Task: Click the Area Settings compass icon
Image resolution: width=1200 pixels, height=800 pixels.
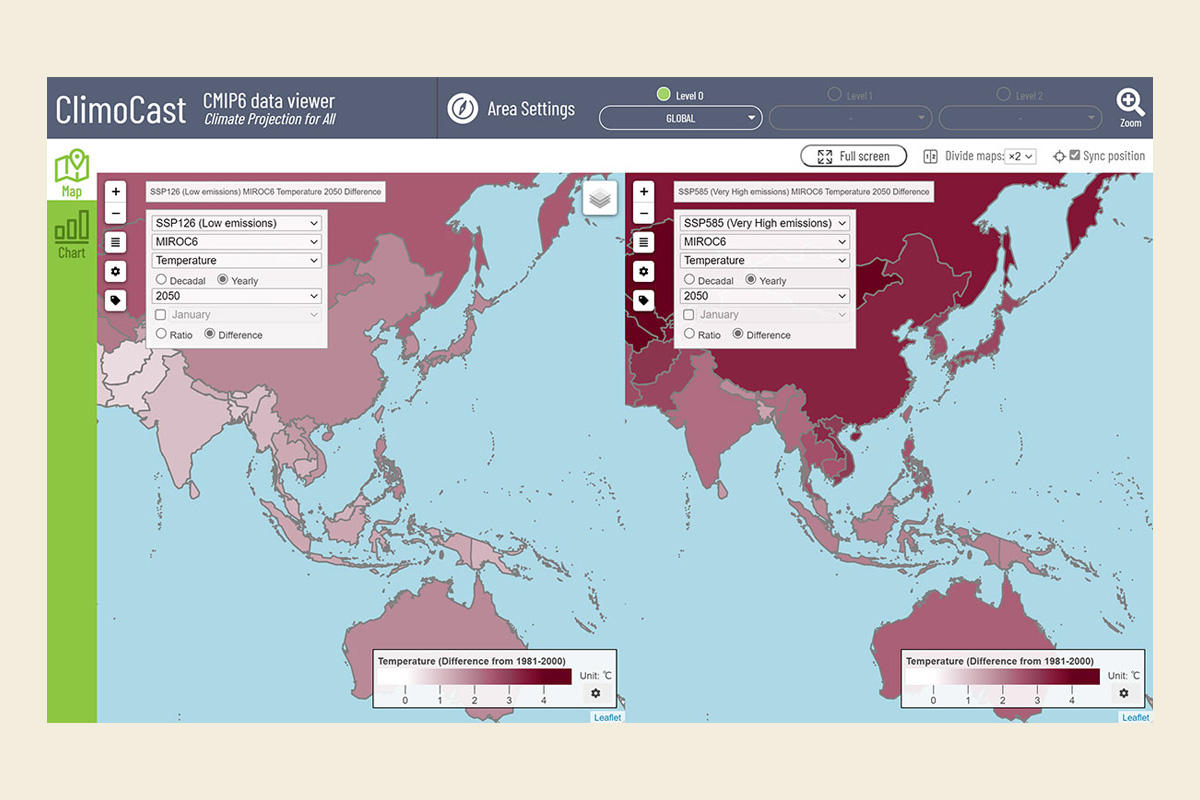Action: [x=462, y=108]
